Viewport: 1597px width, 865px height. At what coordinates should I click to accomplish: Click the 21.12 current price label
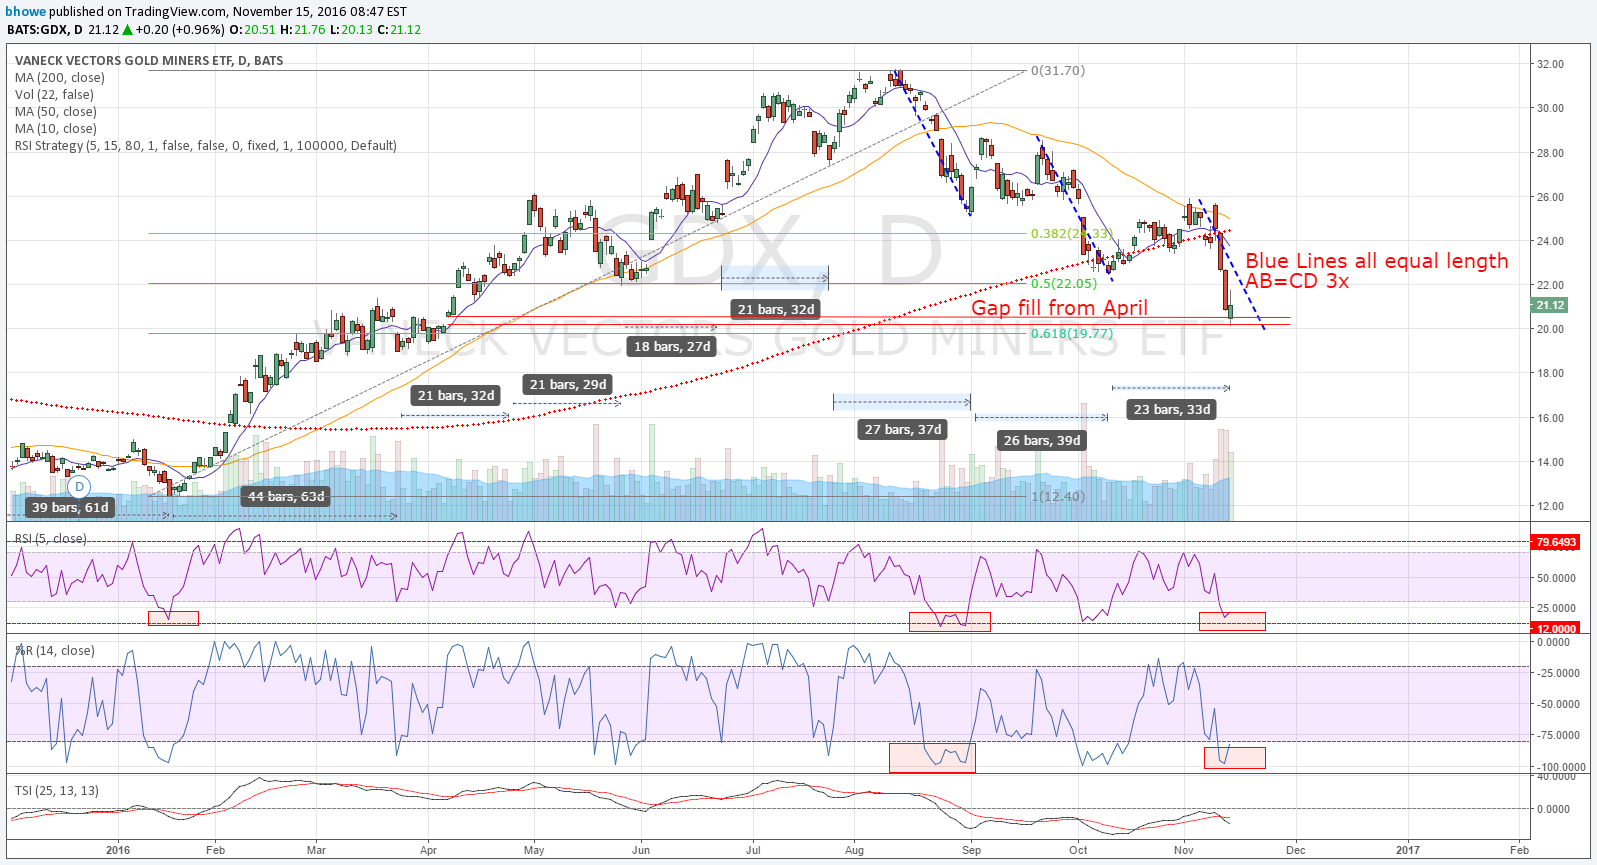(1550, 306)
